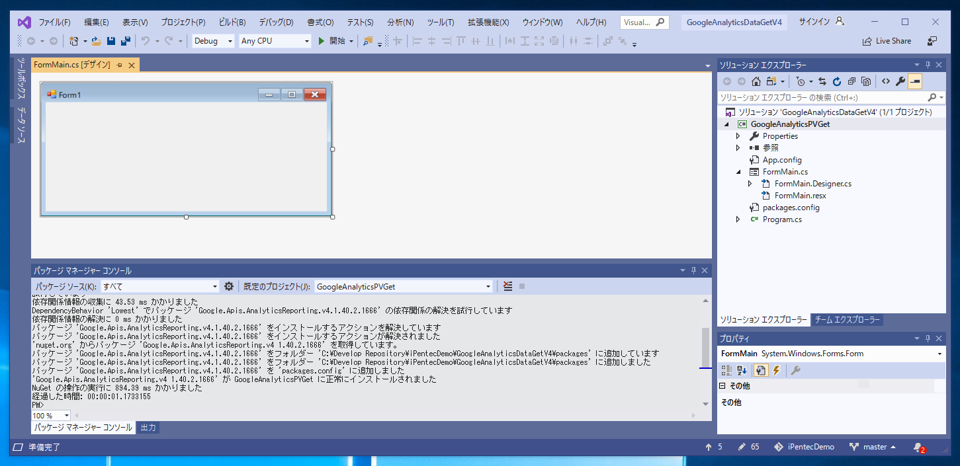
Task: Collapse the FormMain.cs tree node
Action: tap(738, 171)
